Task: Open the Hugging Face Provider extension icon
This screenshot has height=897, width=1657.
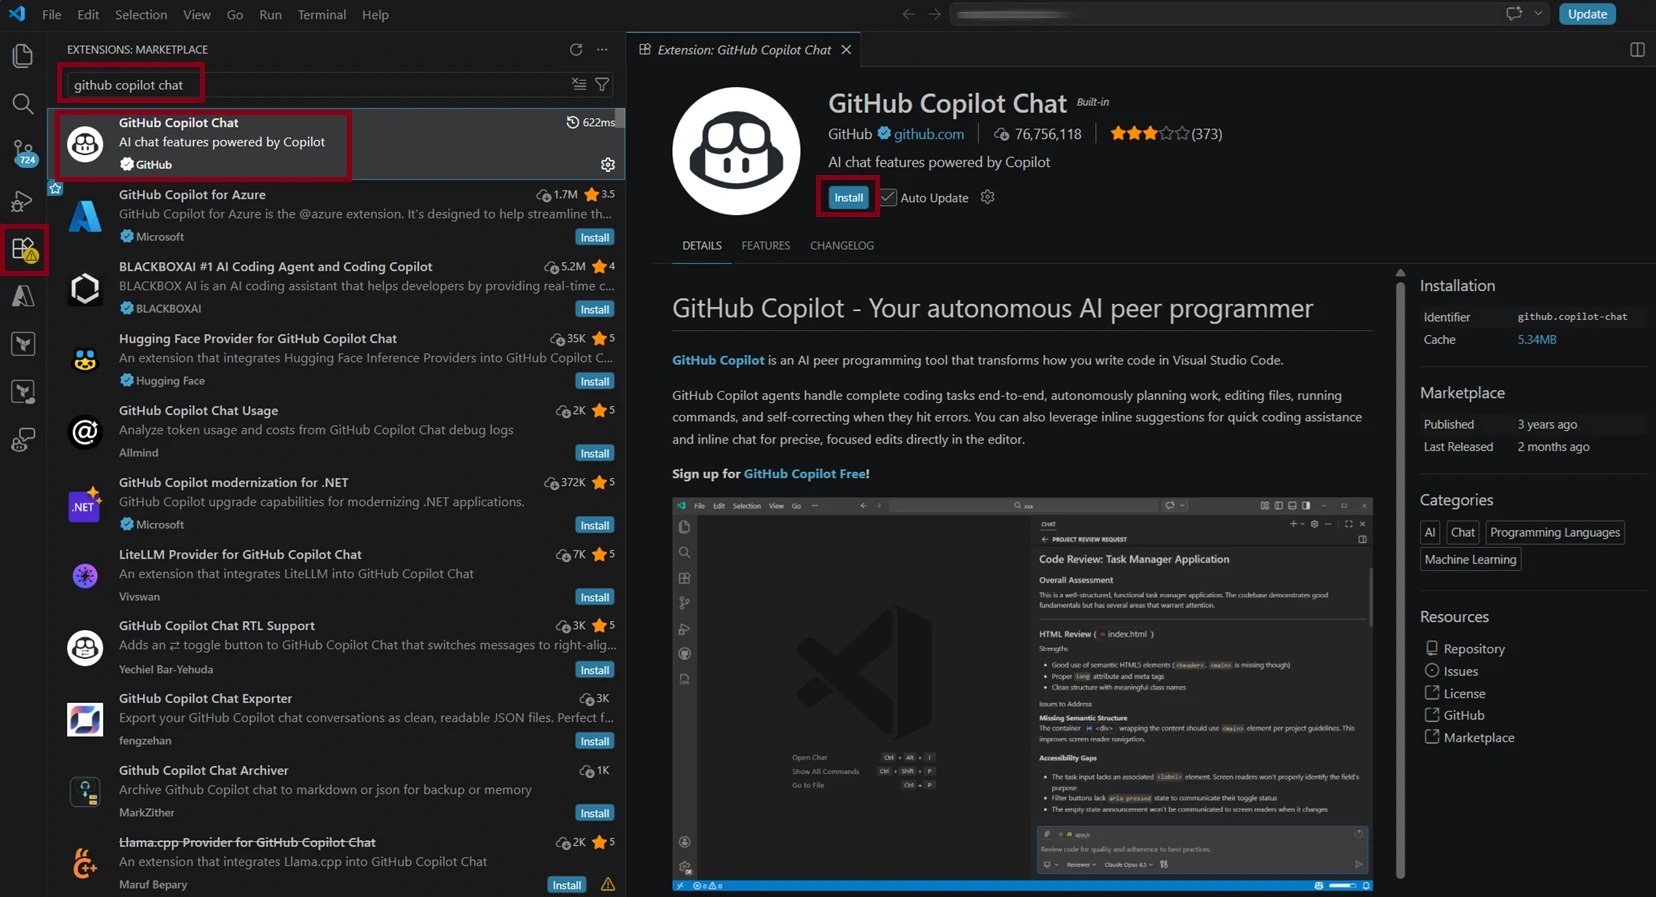Action: tap(85, 360)
